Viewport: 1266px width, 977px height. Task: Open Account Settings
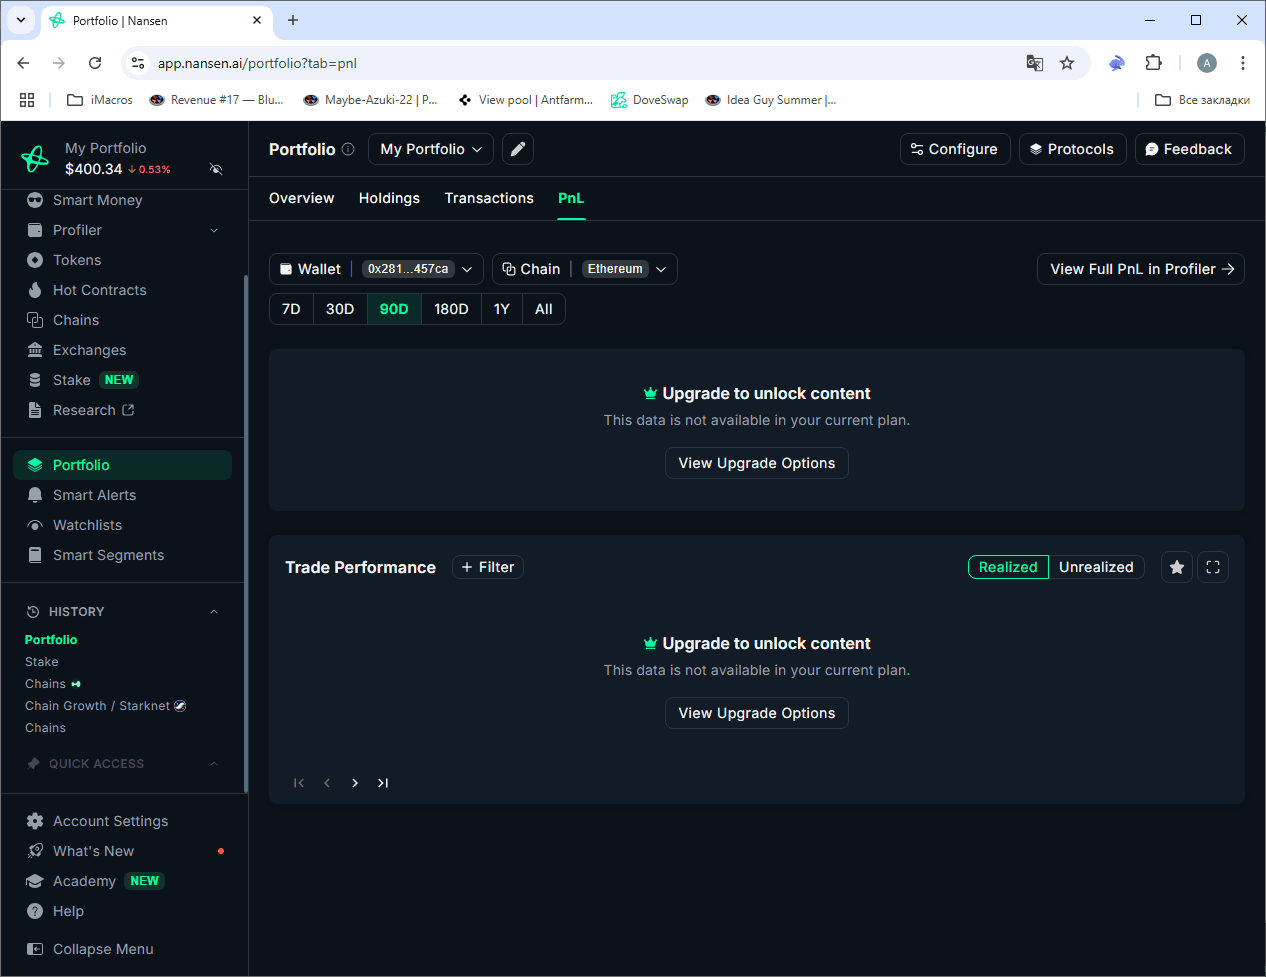pos(110,821)
